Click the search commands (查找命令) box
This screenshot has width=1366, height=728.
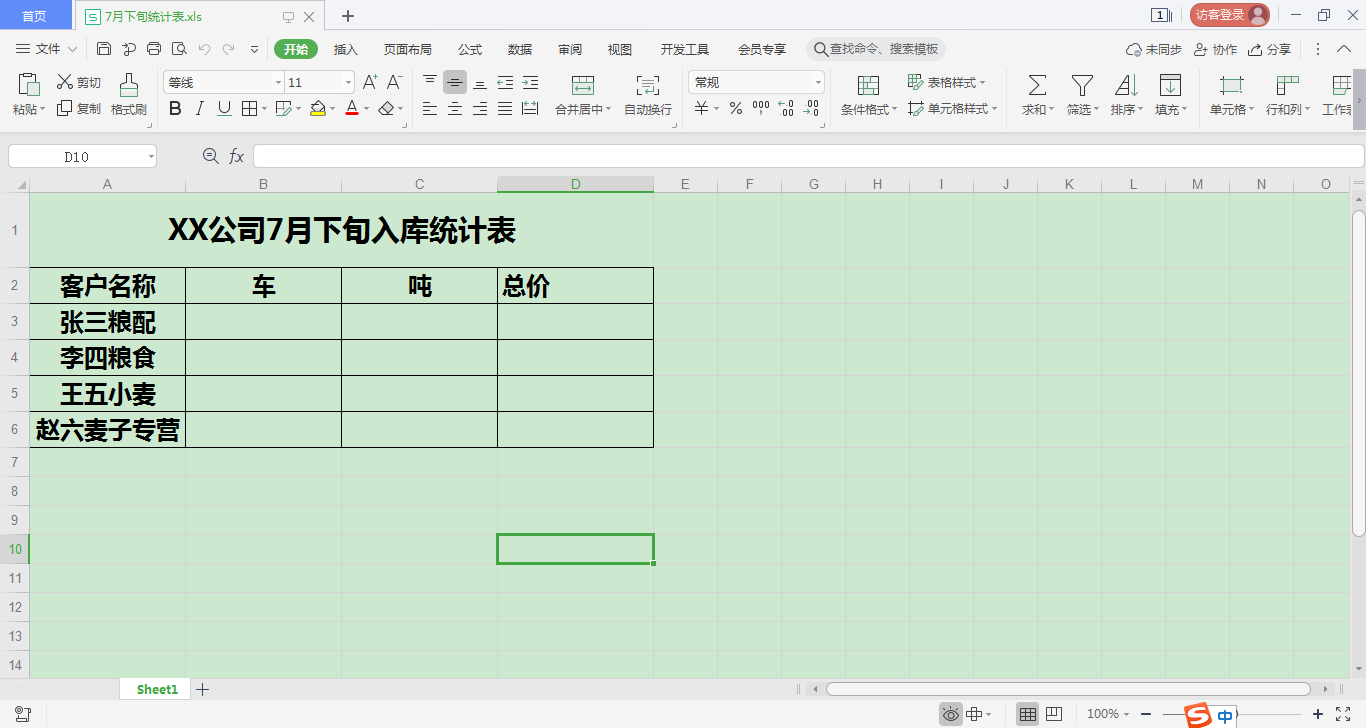[876, 49]
